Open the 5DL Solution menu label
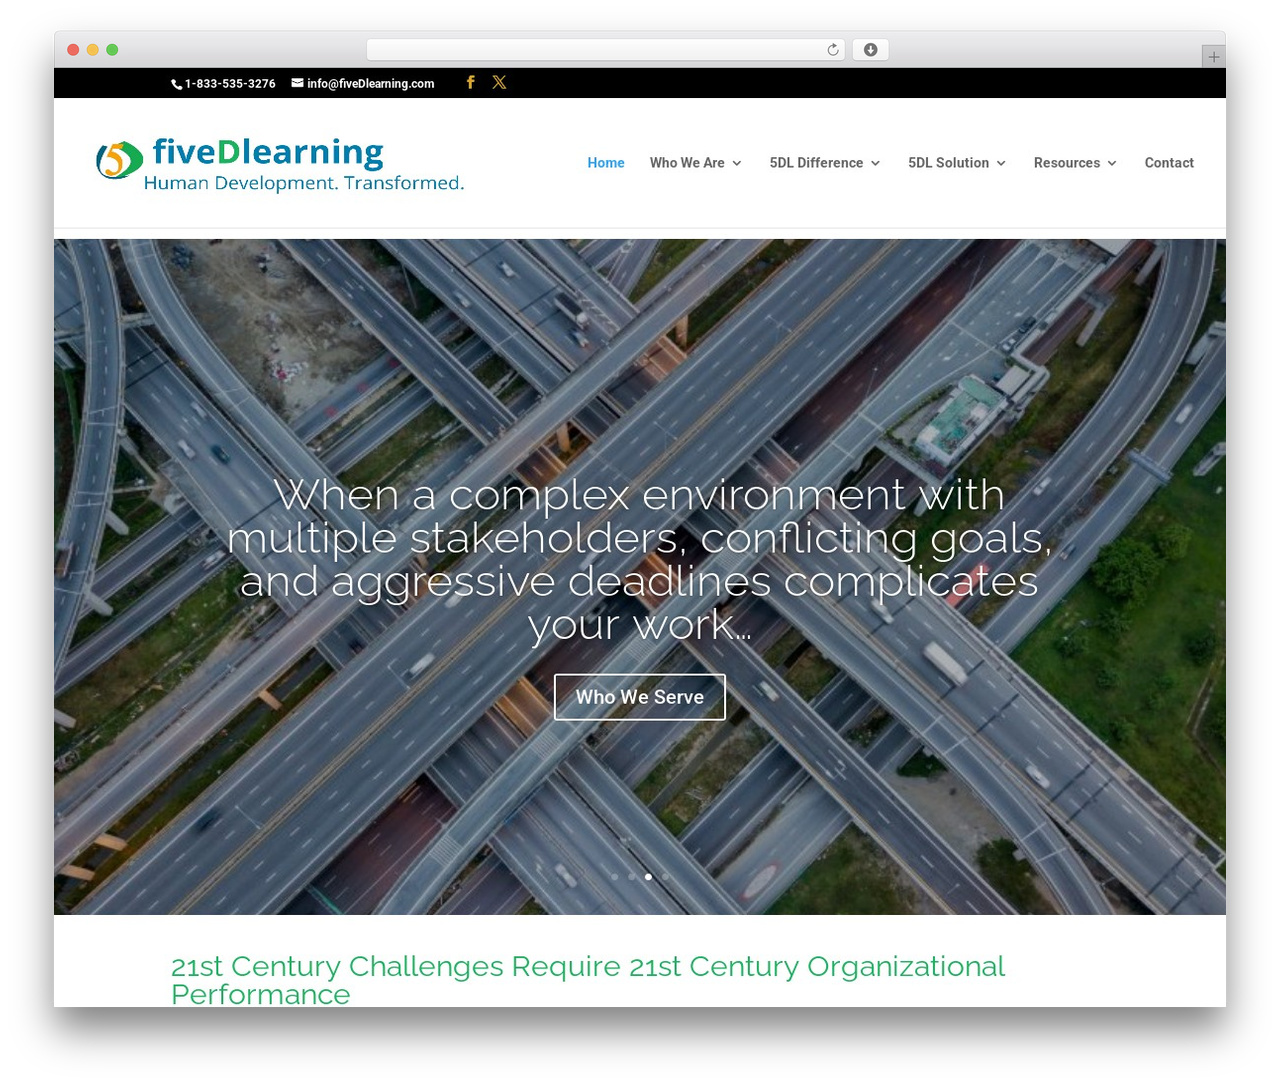The image size is (1280, 1084). [x=948, y=163]
